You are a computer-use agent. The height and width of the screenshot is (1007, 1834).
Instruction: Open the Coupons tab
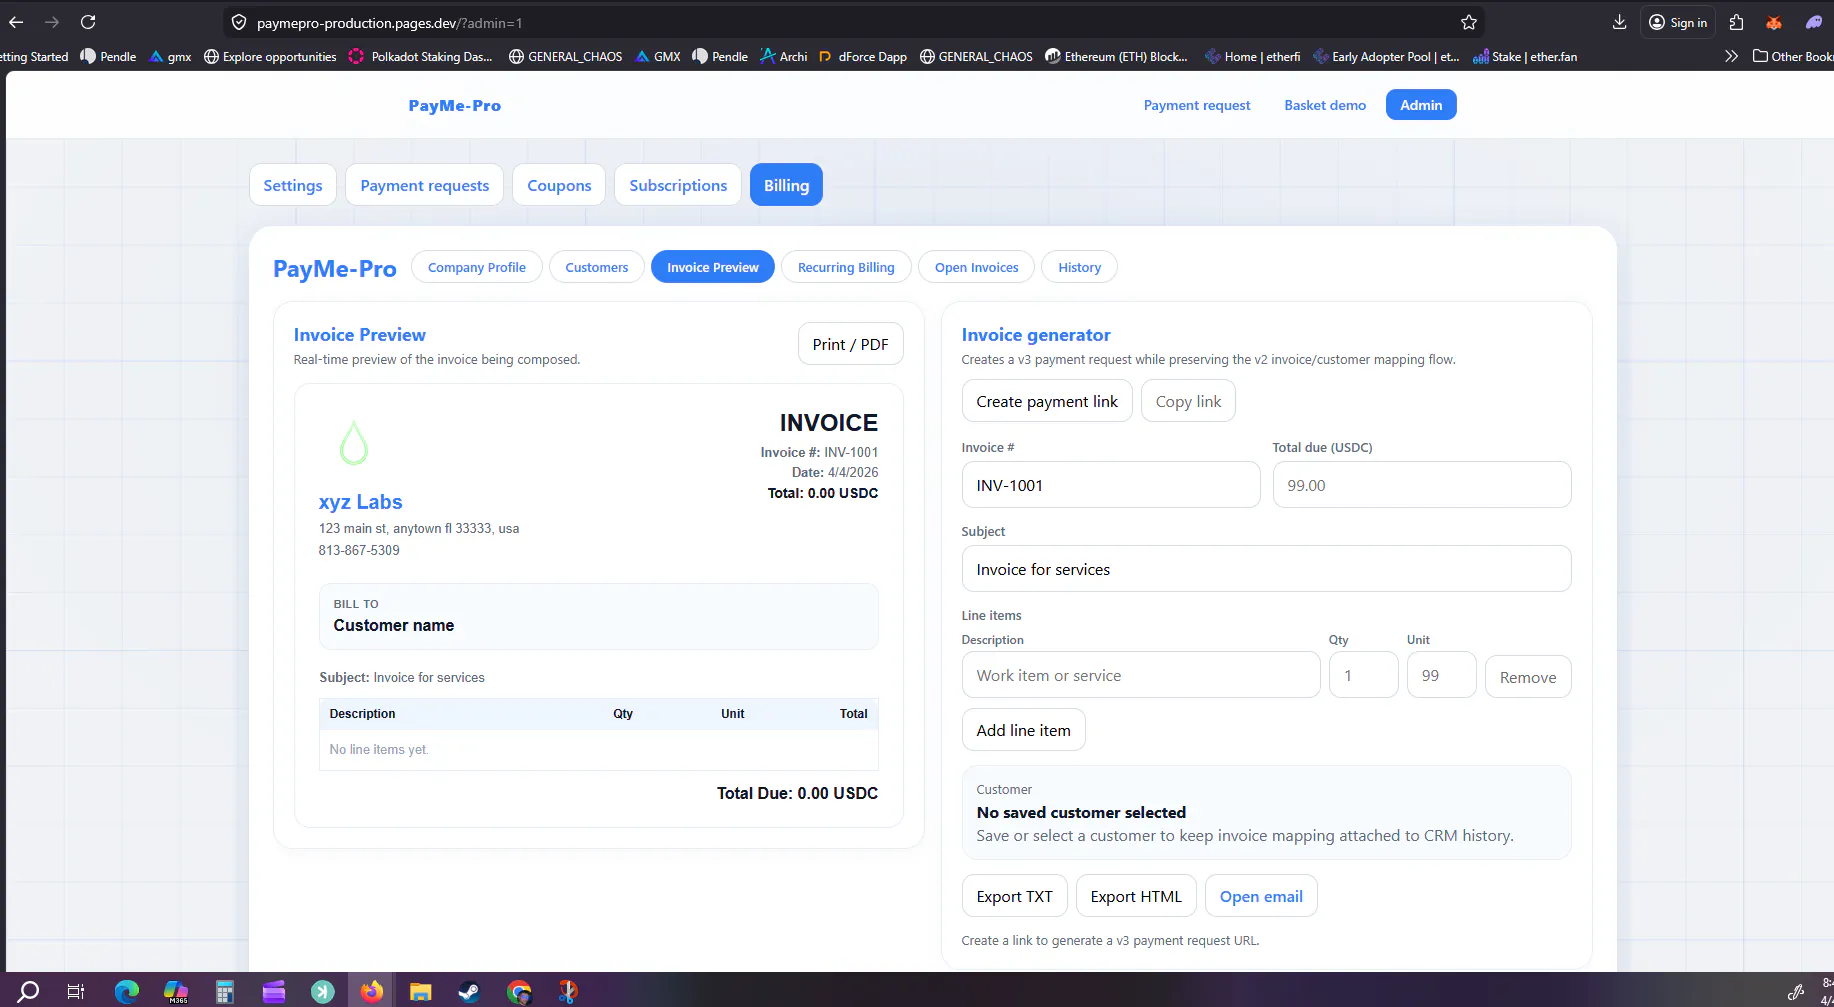(x=559, y=185)
